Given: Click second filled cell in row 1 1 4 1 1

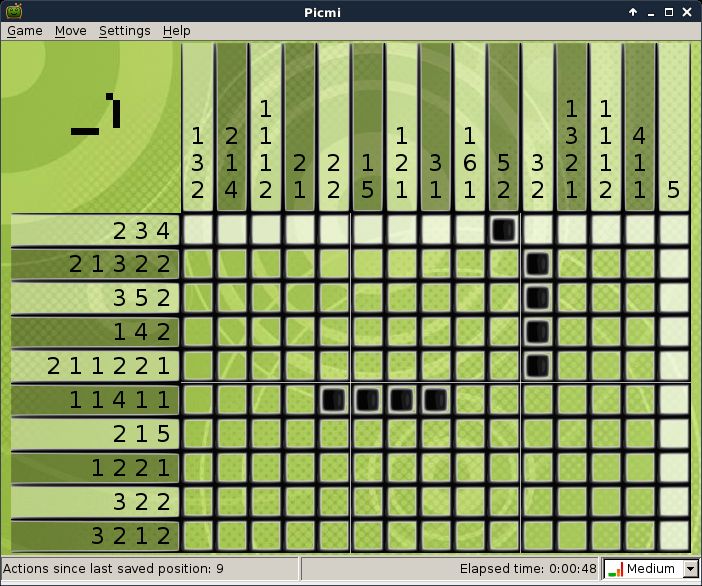Looking at the screenshot, I should 368,400.
